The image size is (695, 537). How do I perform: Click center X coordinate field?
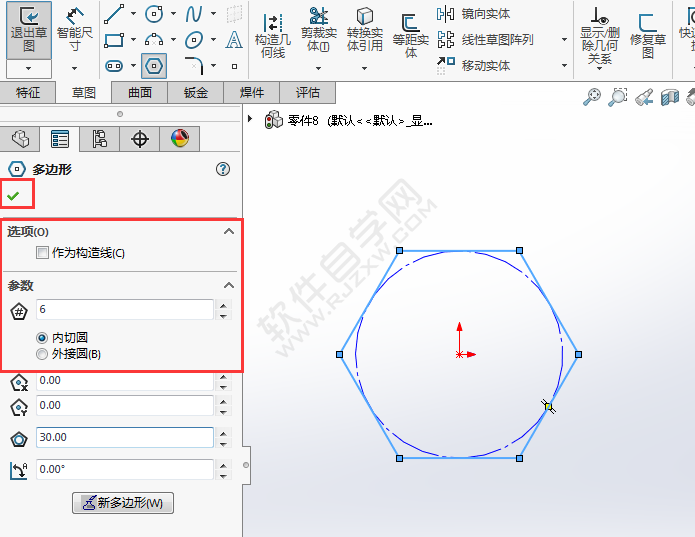[125, 381]
